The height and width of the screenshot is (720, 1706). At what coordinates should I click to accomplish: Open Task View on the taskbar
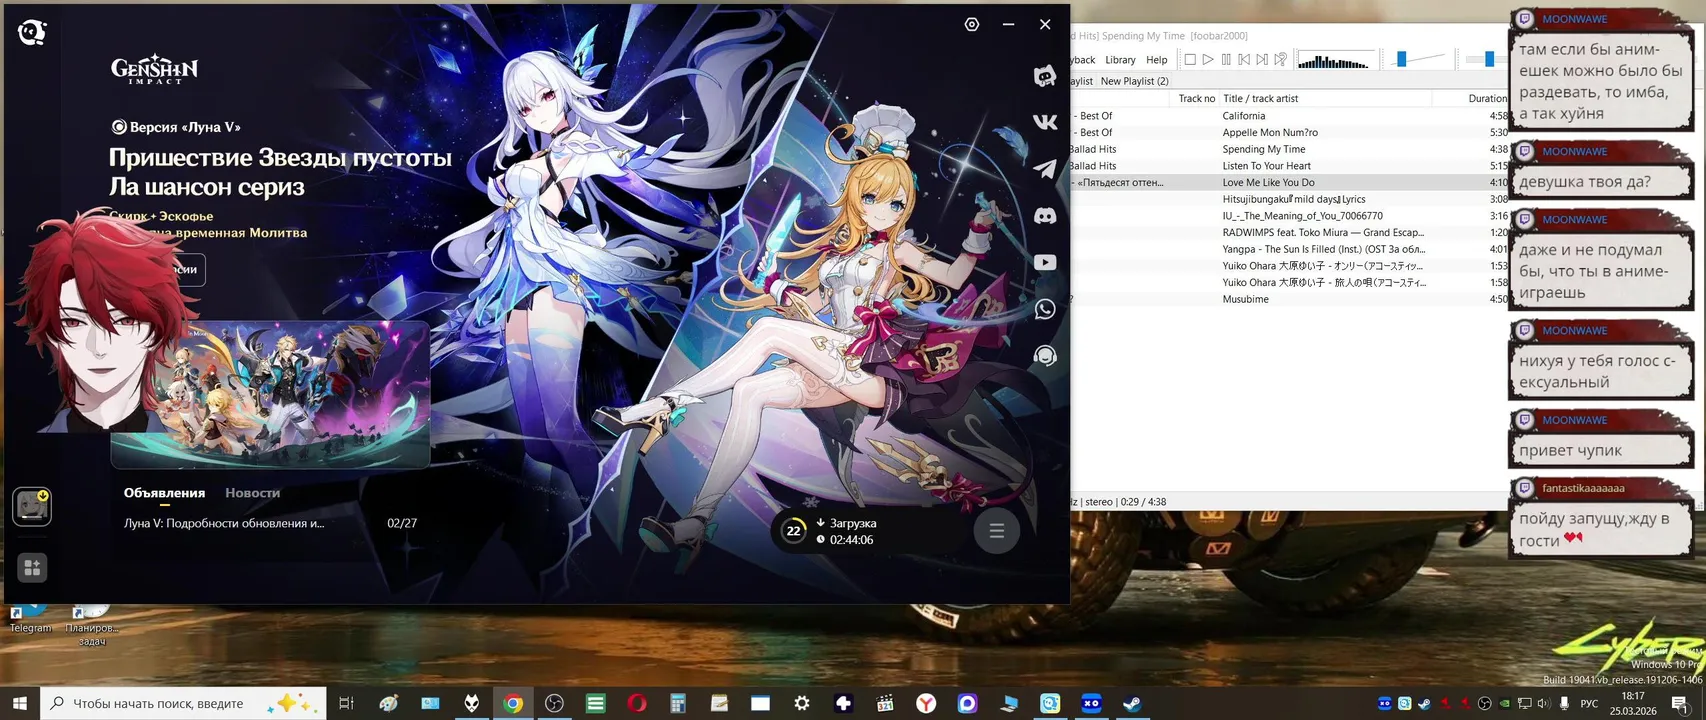(x=346, y=704)
